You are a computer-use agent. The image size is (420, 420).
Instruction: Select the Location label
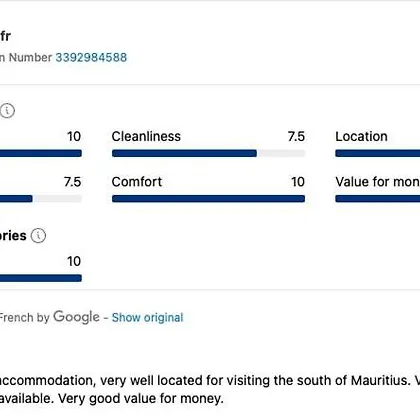click(361, 136)
